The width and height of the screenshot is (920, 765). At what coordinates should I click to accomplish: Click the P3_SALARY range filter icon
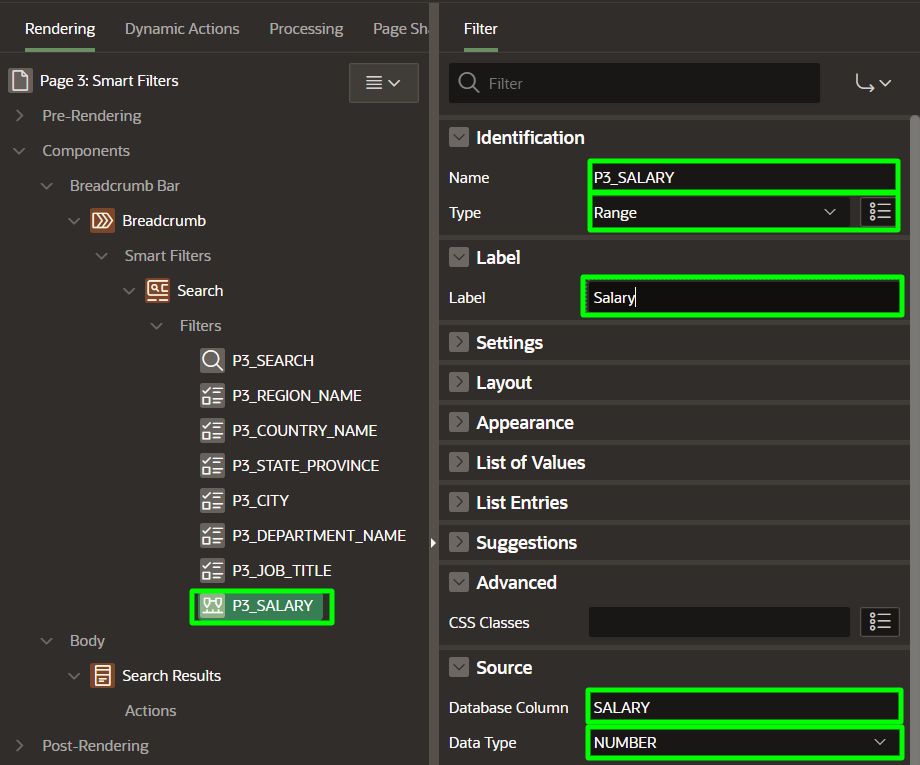pyautogui.click(x=212, y=605)
